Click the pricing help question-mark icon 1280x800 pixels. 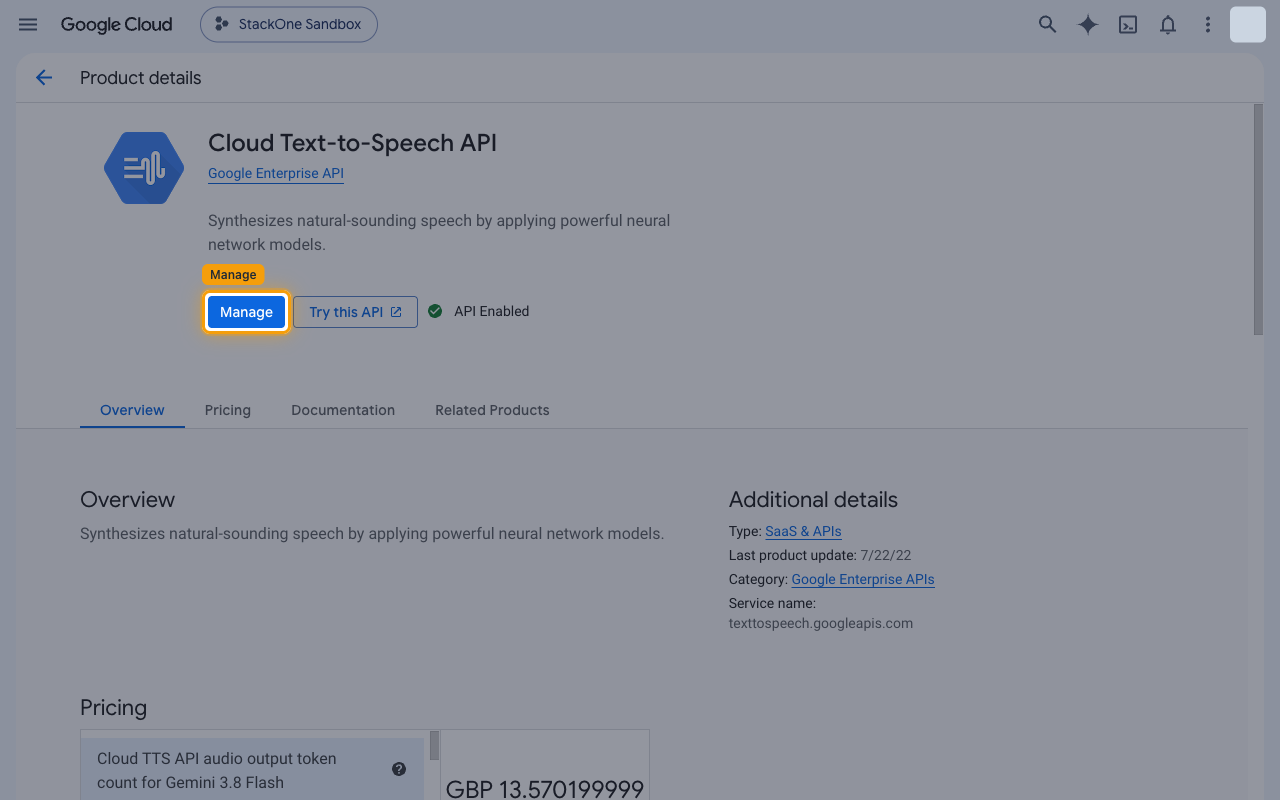399,769
